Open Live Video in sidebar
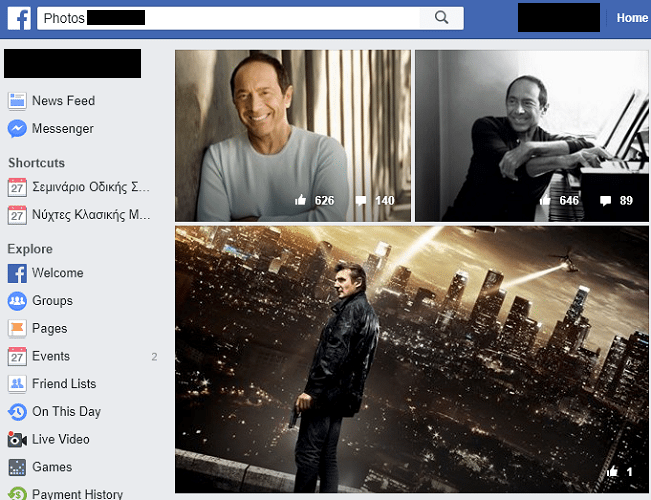 coord(61,439)
